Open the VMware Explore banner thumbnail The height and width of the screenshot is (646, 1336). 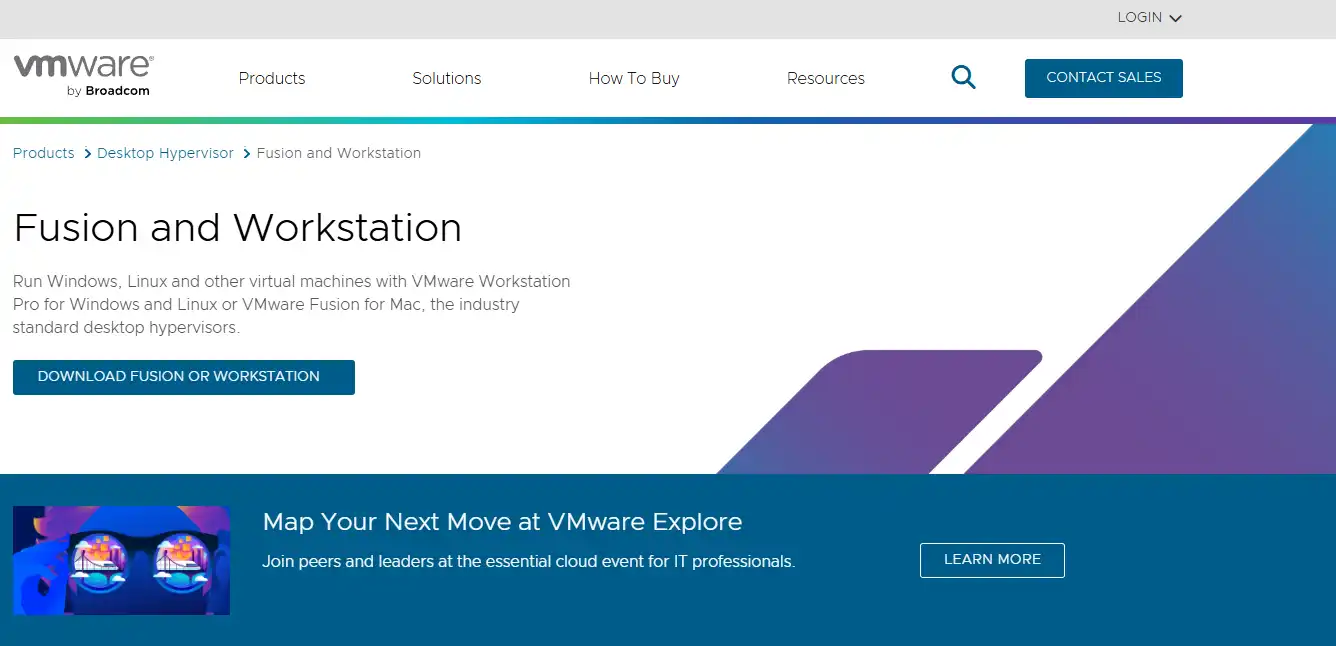[122, 560]
